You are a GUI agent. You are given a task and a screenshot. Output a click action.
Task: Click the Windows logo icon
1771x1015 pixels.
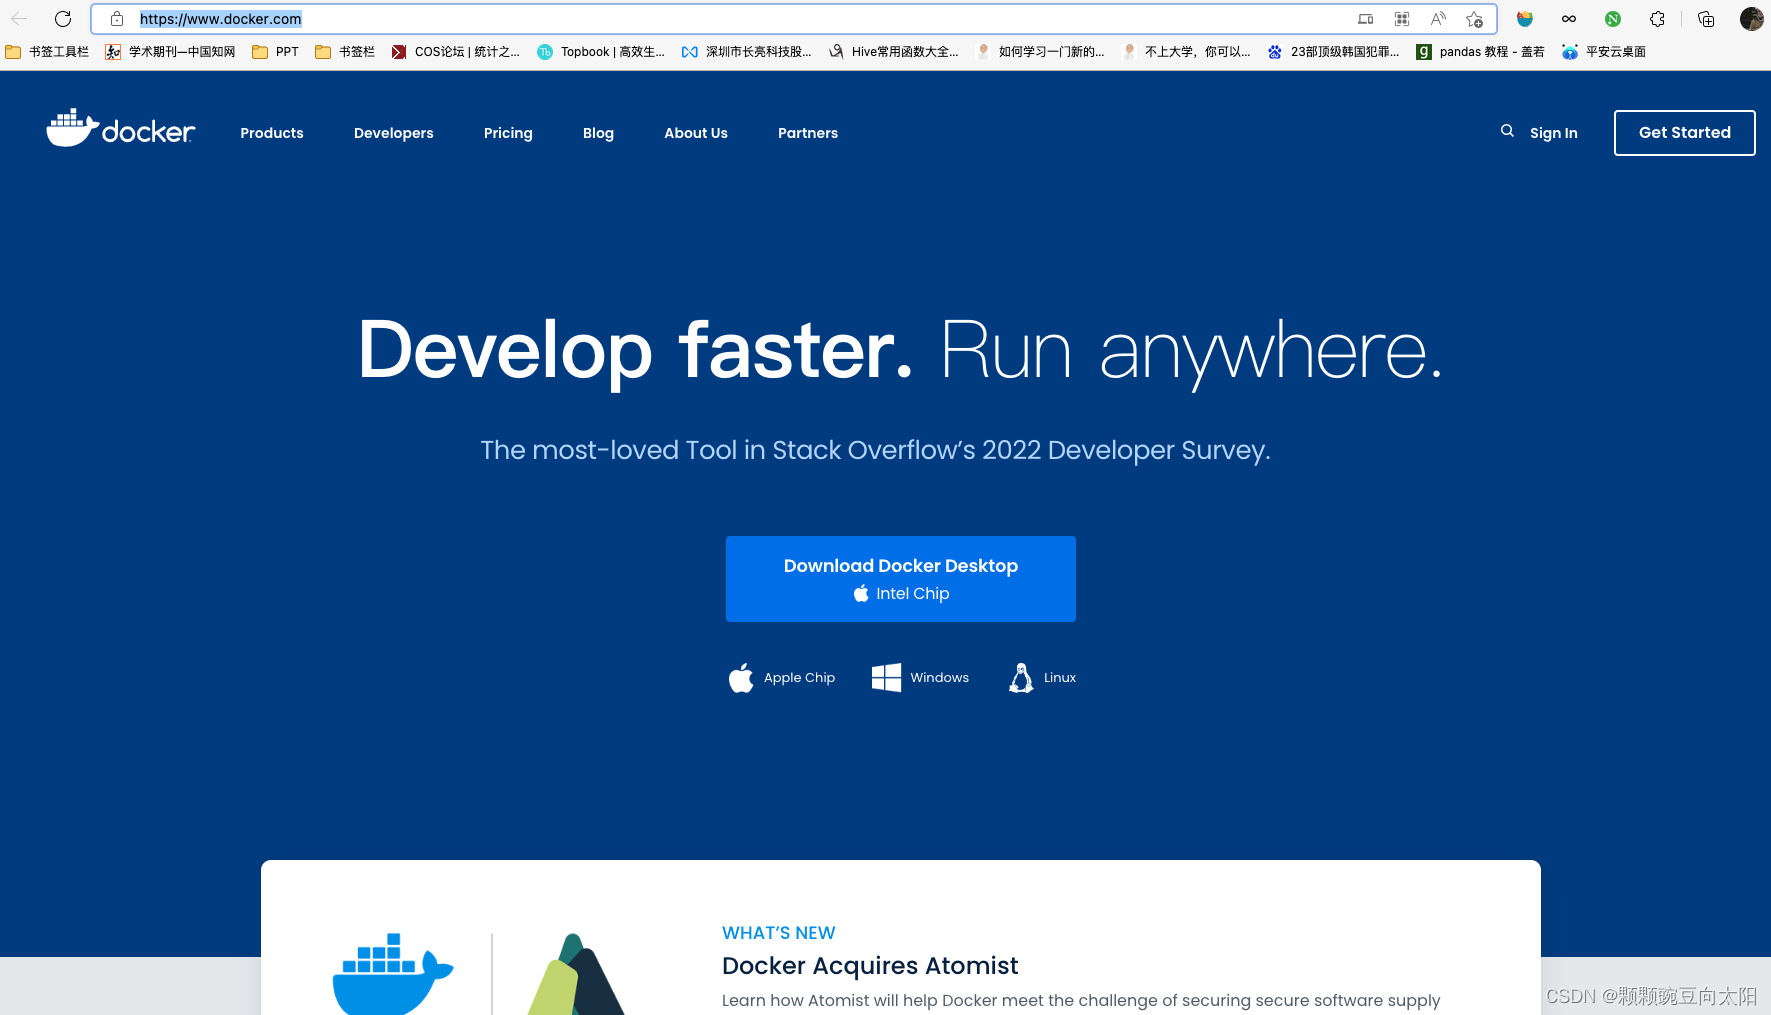[x=886, y=677]
